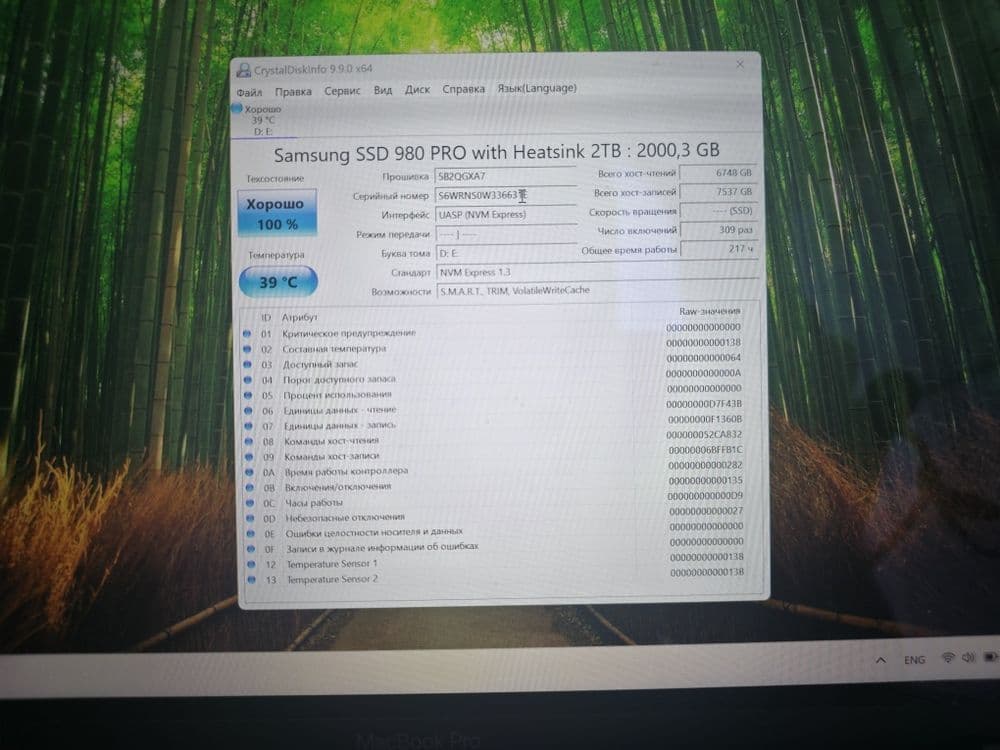Open the volume speaker tray icon
The width and height of the screenshot is (1000, 750).
coord(968,657)
